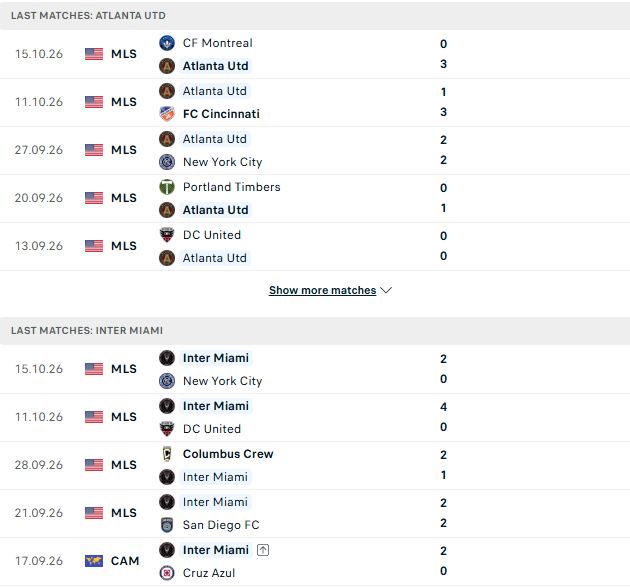Select the Last Matches: Inter Miami header
Image resolution: width=630 pixels, height=587 pixels.
(87, 330)
